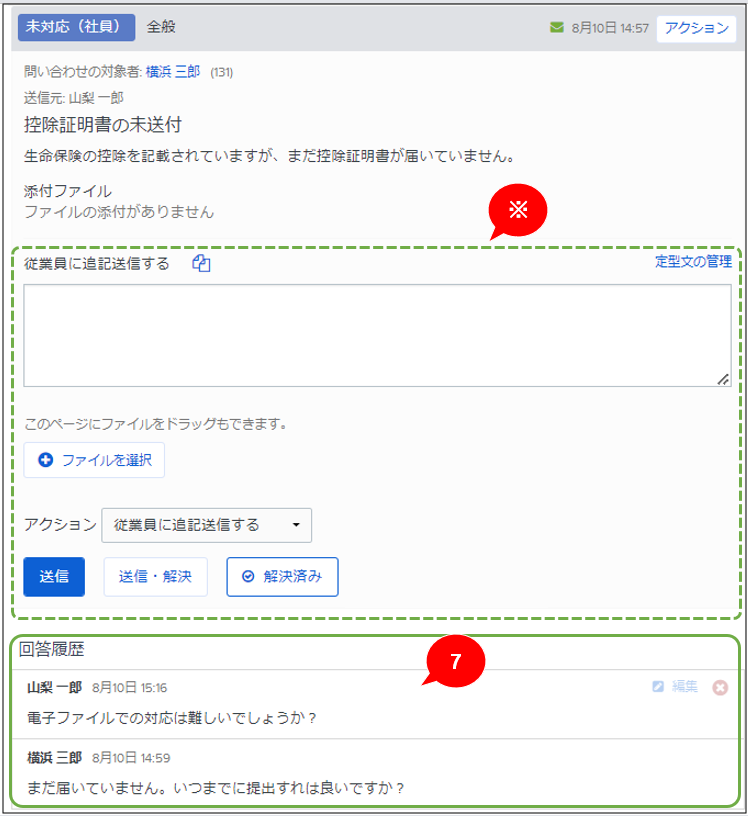
Task: Click the ファイルの添付がありません text
Action: 119,212
